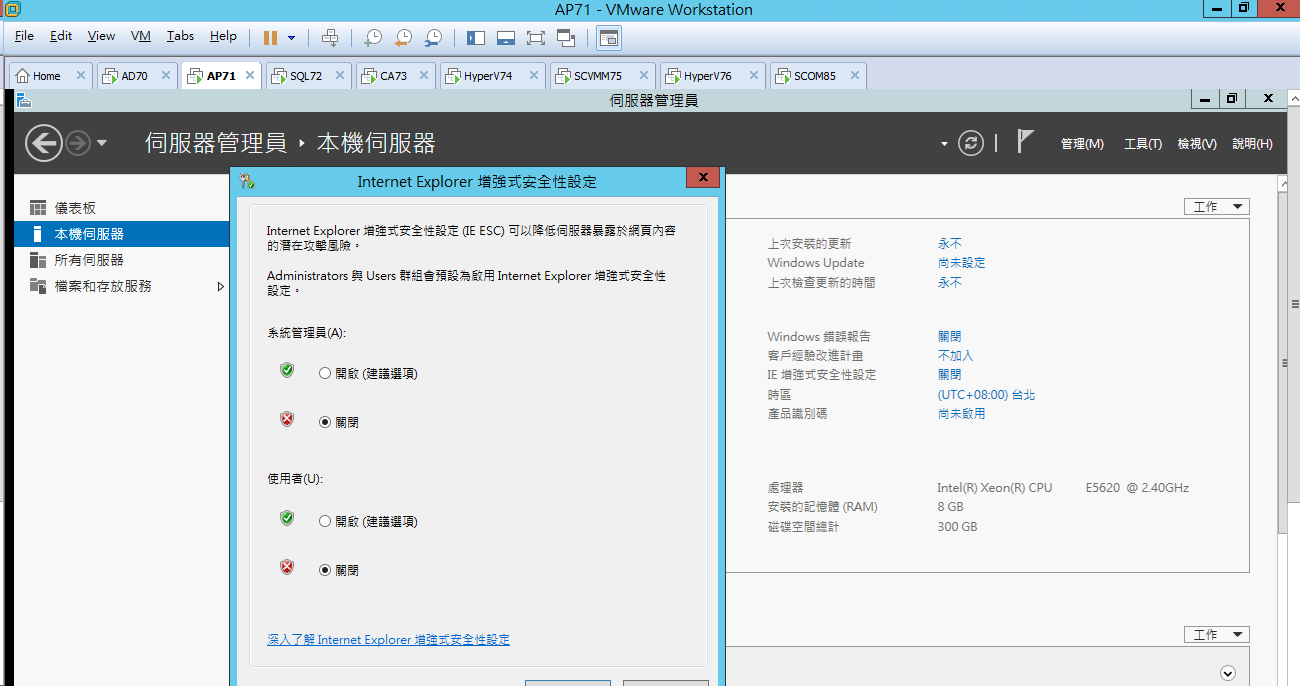This screenshot has height=686, width=1300.
Task: Open the 檢視(V) menu
Action: (1197, 144)
